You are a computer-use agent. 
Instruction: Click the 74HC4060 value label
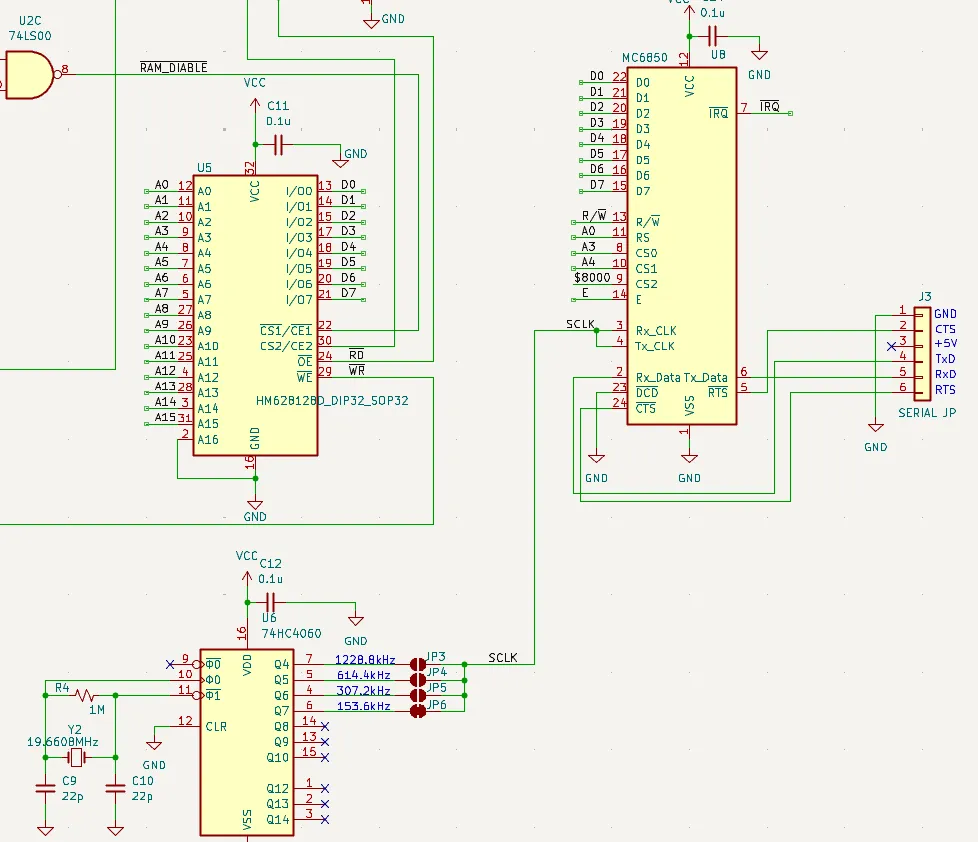click(291, 634)
